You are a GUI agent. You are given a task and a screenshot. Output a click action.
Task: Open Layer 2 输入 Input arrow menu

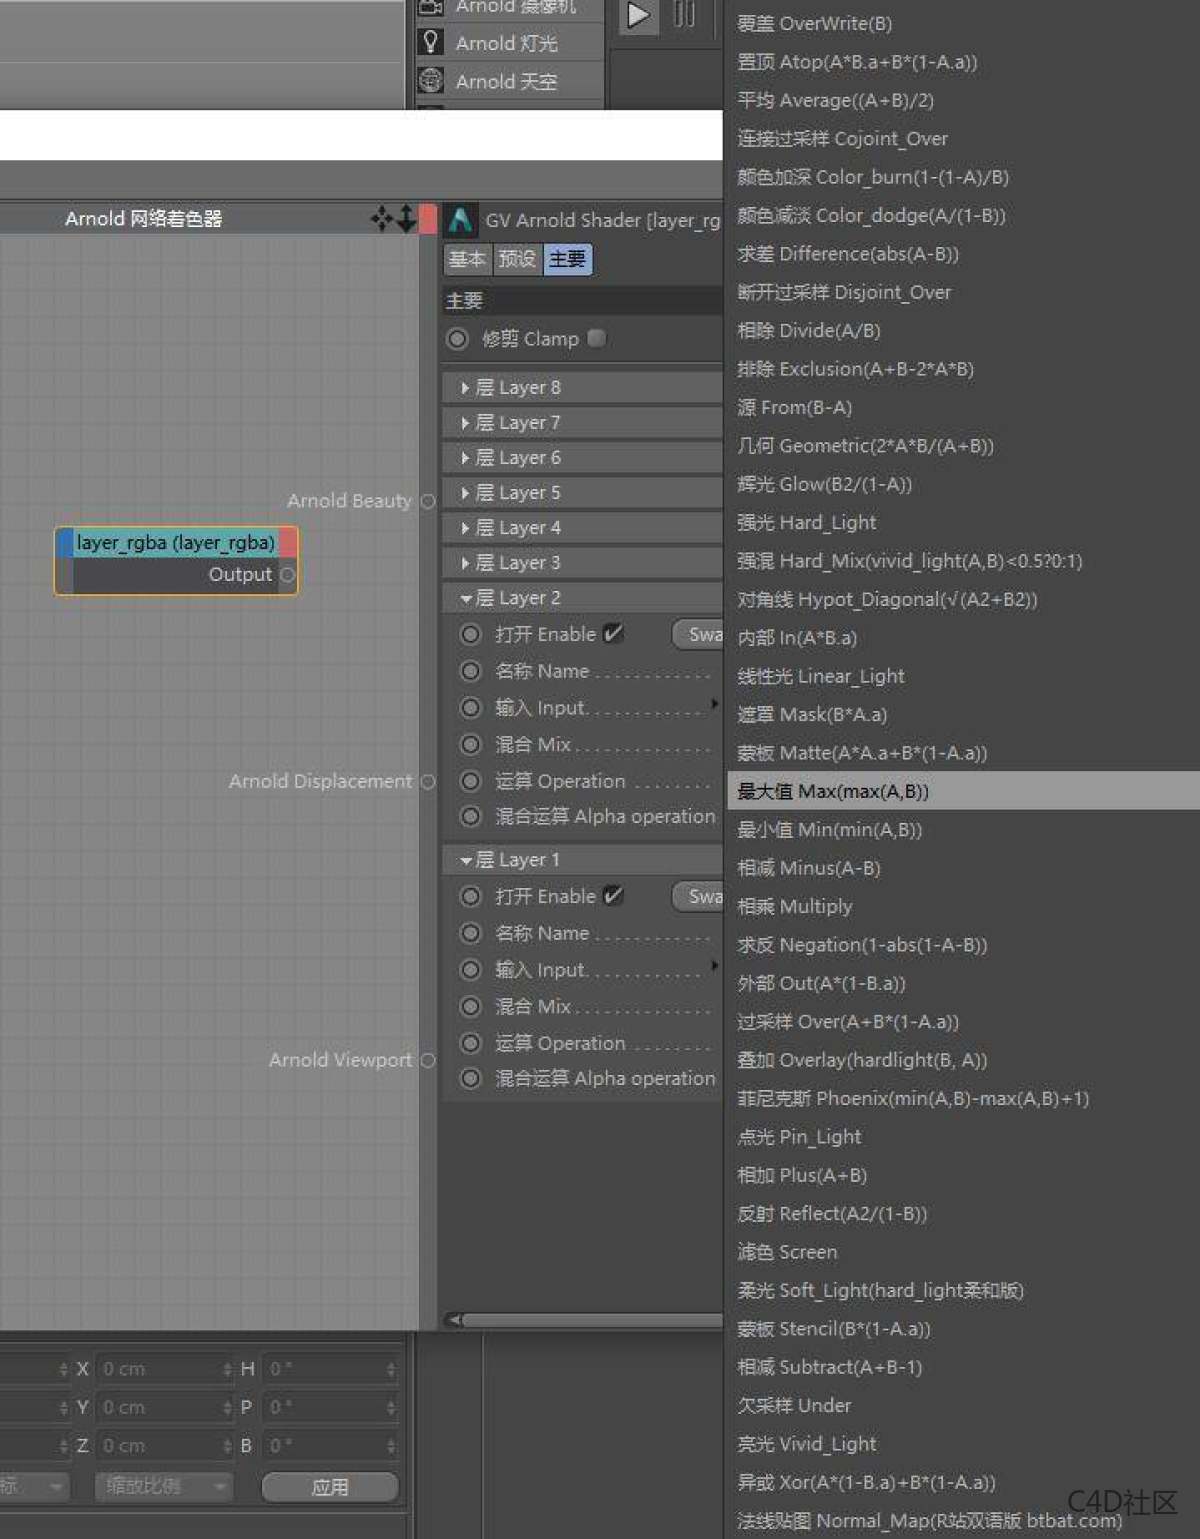tap(714, 704)
